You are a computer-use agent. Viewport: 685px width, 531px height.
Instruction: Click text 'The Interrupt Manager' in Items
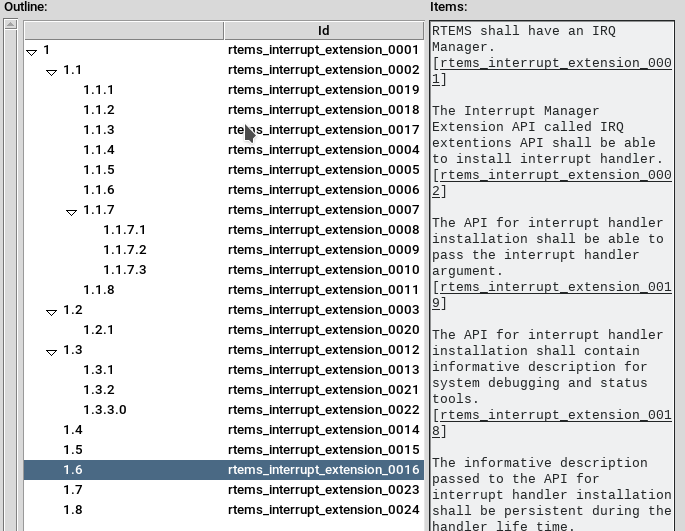(x=515, y=111)
